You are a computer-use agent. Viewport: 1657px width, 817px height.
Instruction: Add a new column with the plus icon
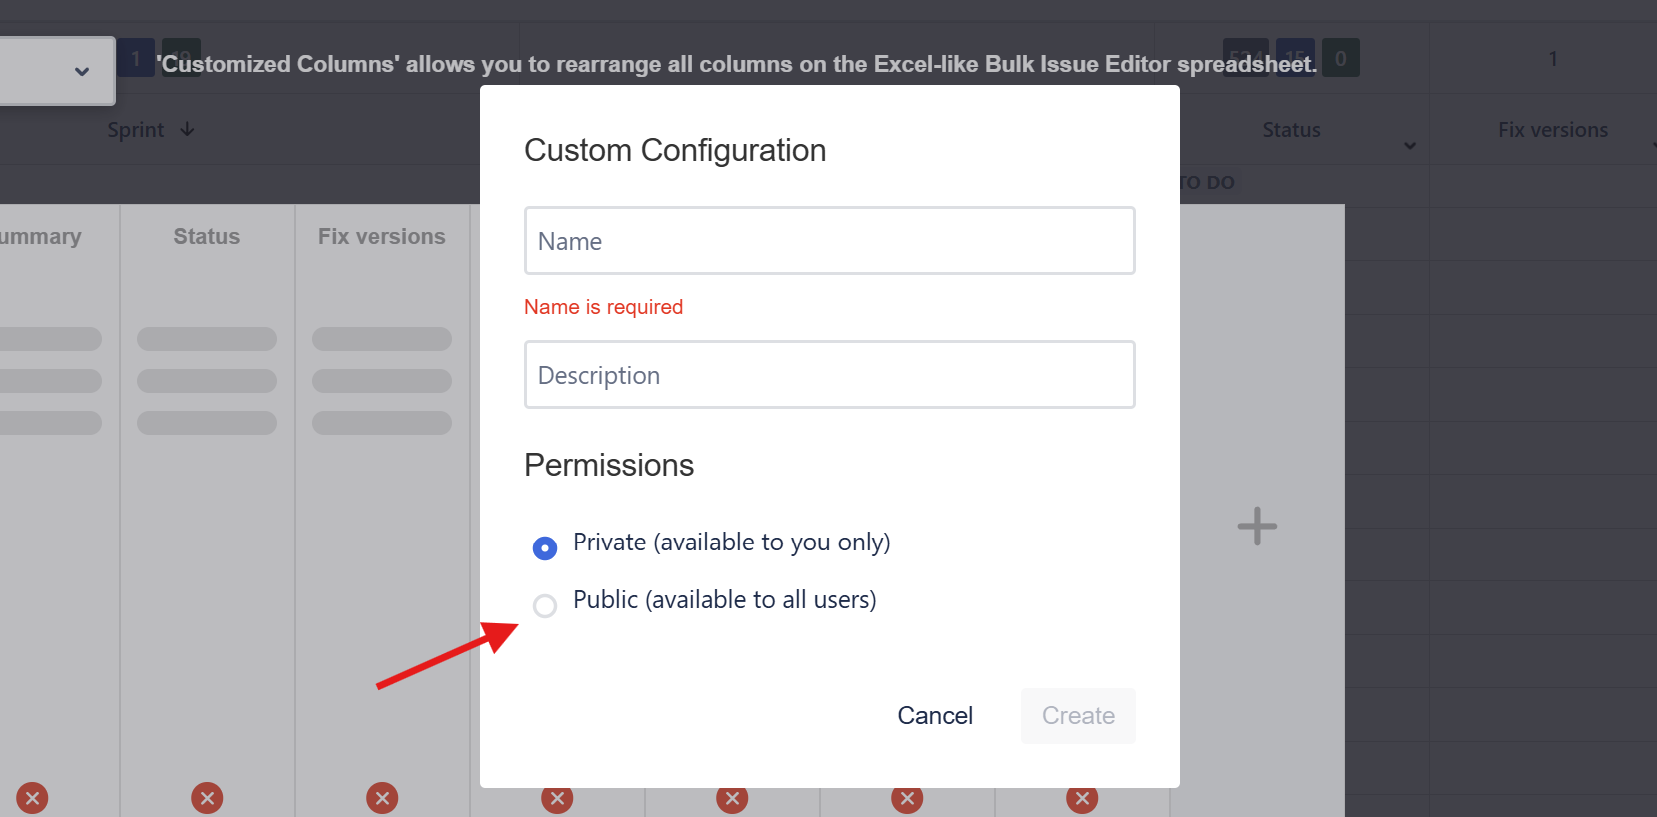[x=1257, y=526]
